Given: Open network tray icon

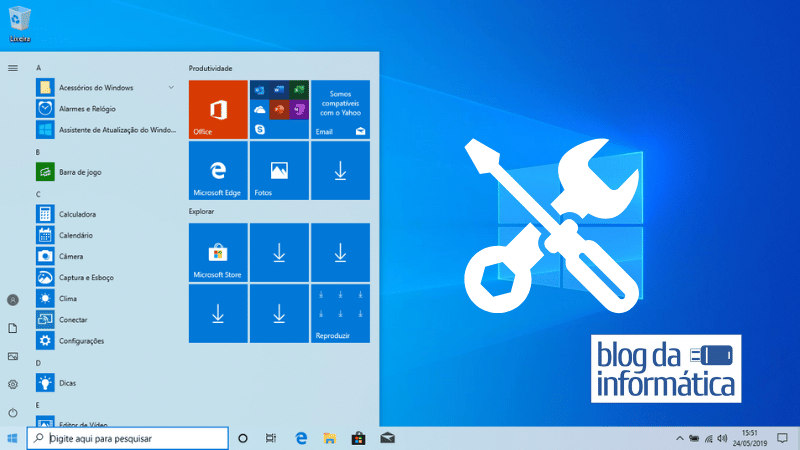Looking at the screenshot, I should 708,438.
